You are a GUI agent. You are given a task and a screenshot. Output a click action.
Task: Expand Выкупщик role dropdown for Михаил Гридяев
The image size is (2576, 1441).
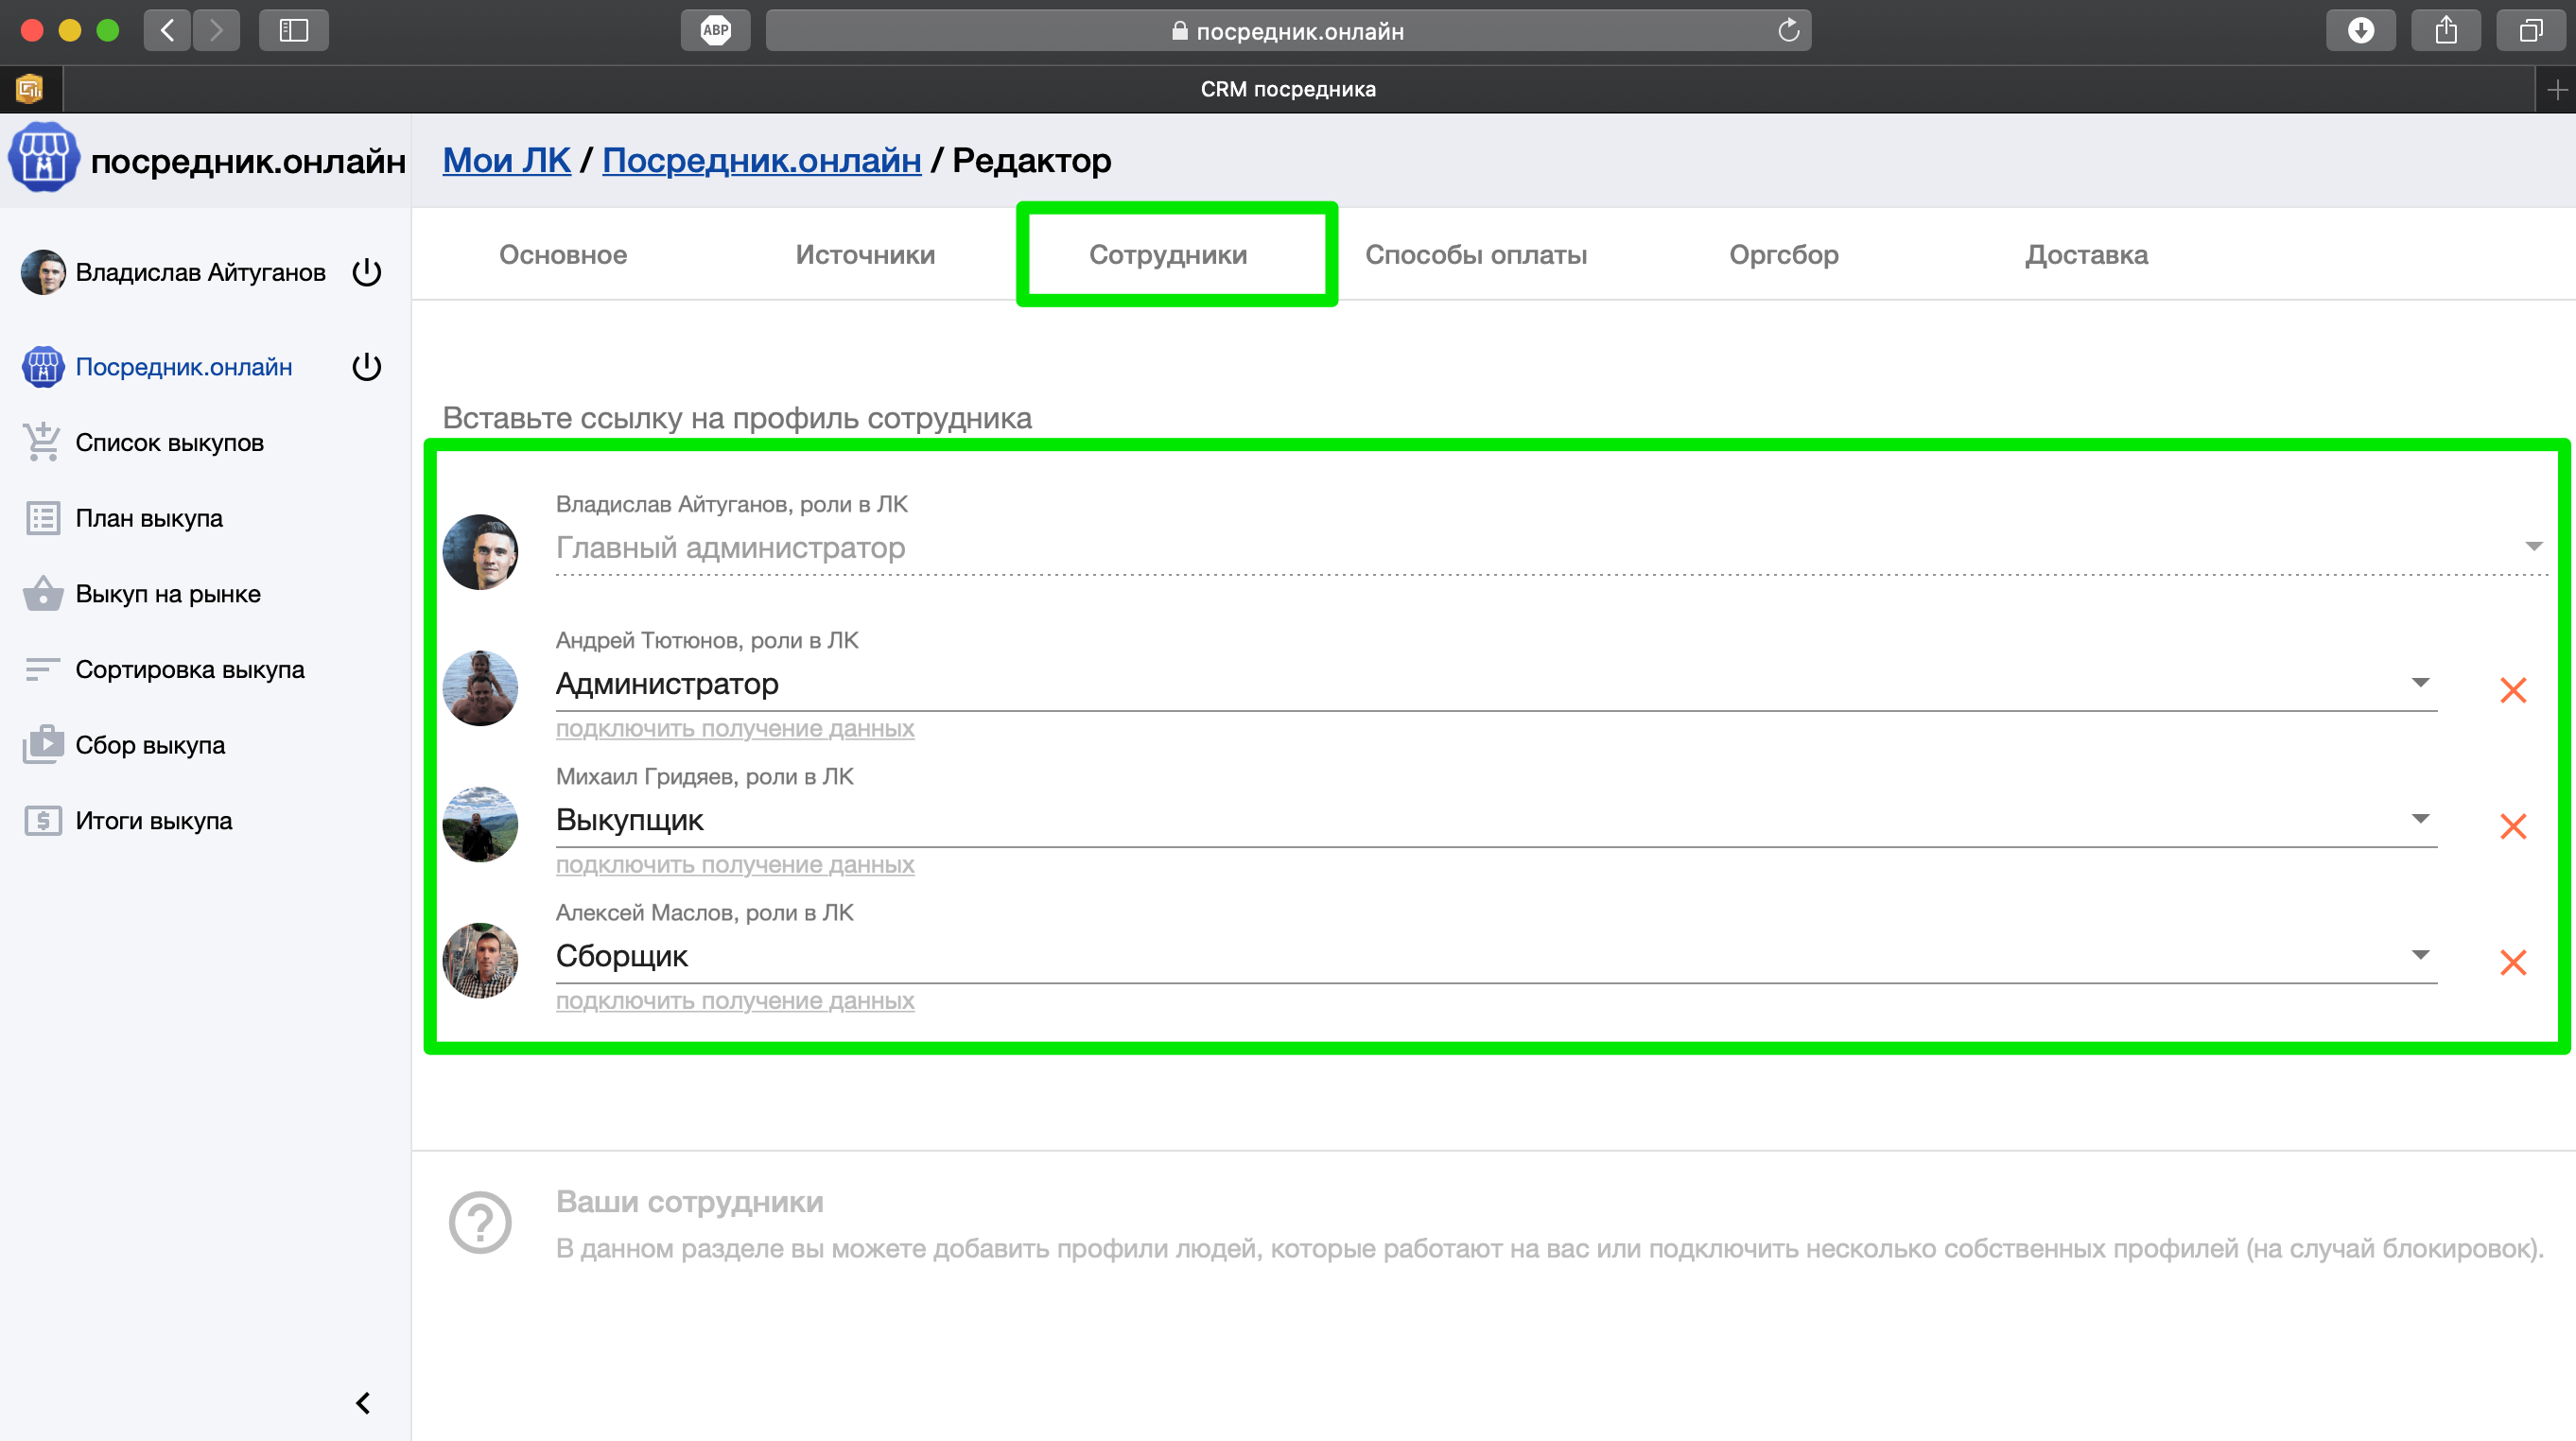(2419, 819)
